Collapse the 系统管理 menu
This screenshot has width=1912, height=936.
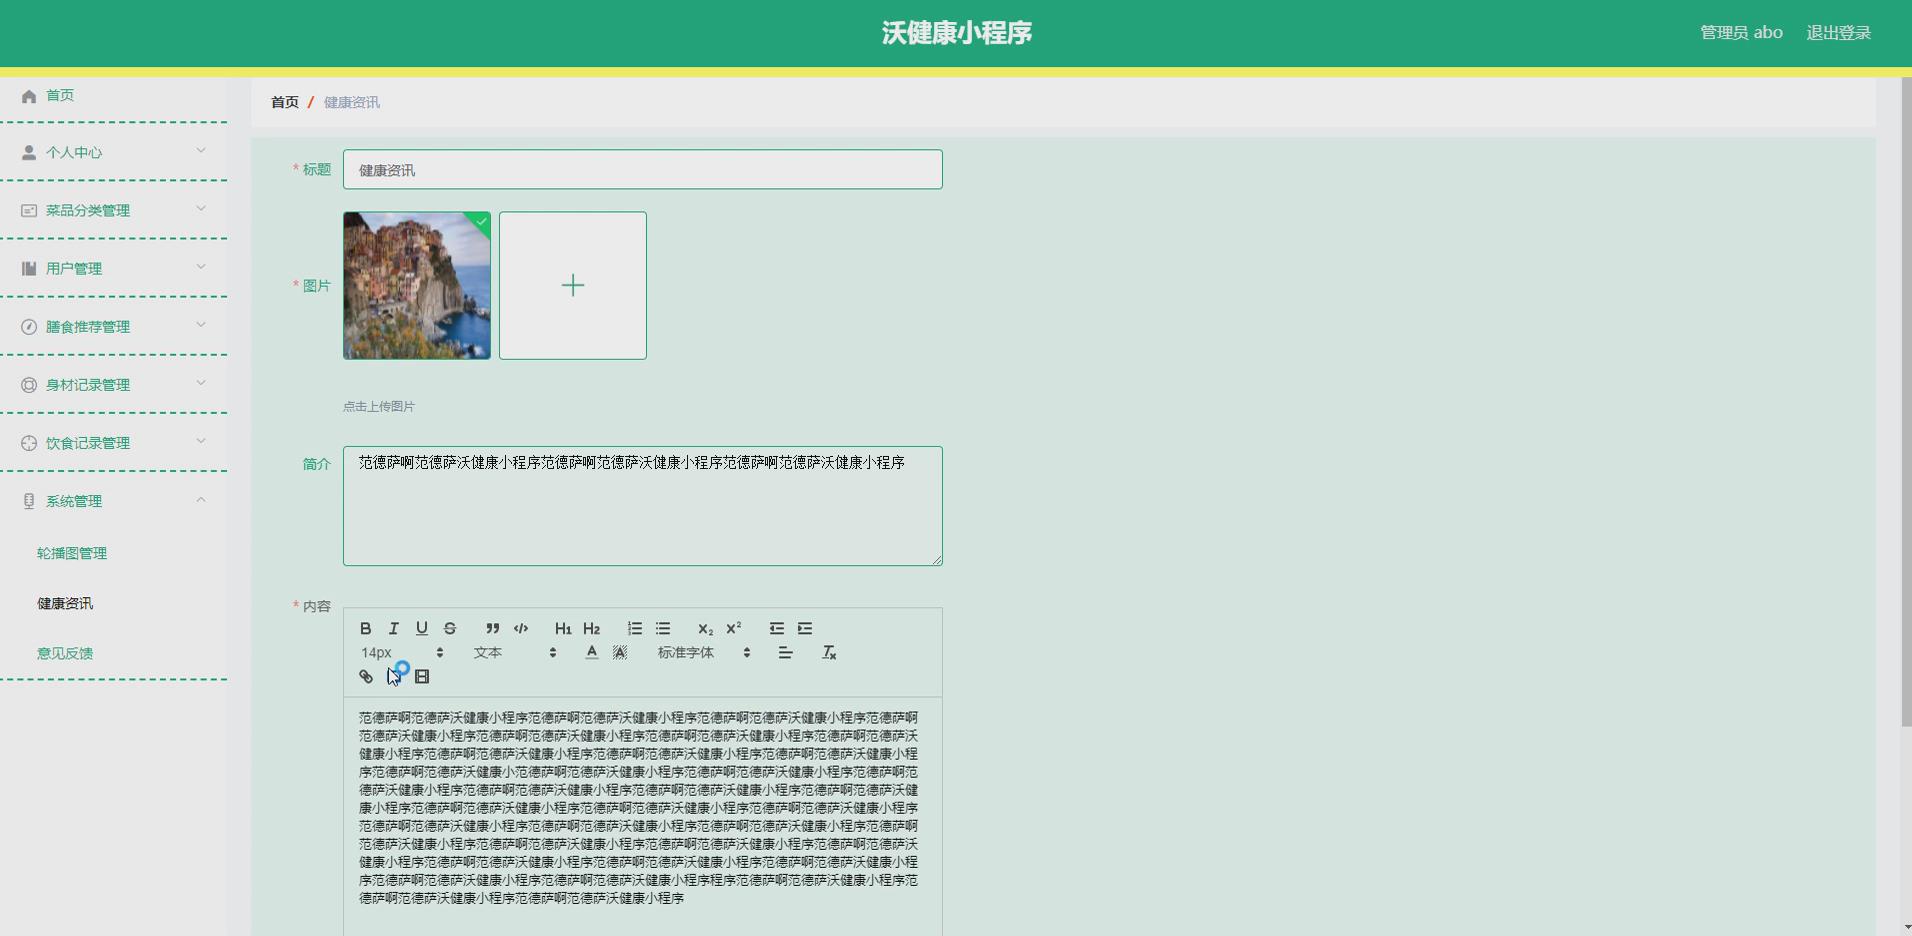pyautogui.click(x=113, y=500)
